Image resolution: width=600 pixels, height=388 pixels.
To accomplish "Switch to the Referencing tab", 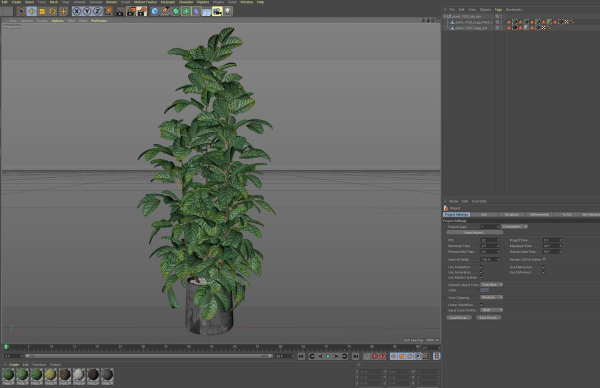I will [x=539, y=215].
